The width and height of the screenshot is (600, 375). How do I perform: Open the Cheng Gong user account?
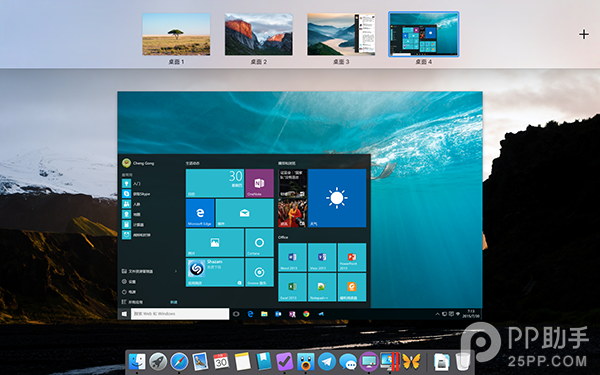click(138, 163)
